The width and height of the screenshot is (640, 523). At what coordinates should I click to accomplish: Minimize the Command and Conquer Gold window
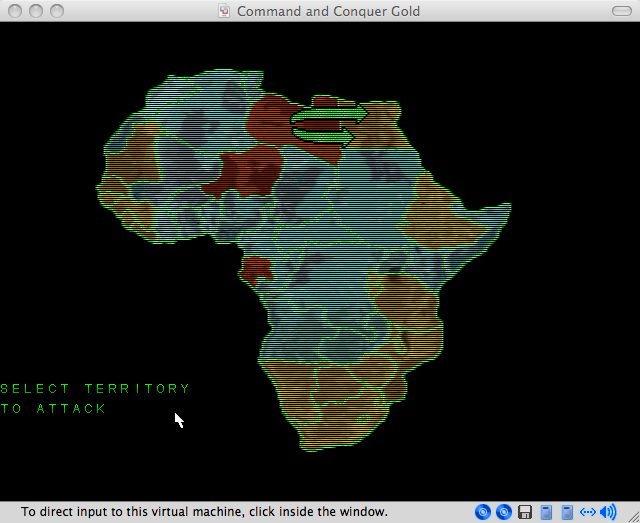[x=36, y=11]
